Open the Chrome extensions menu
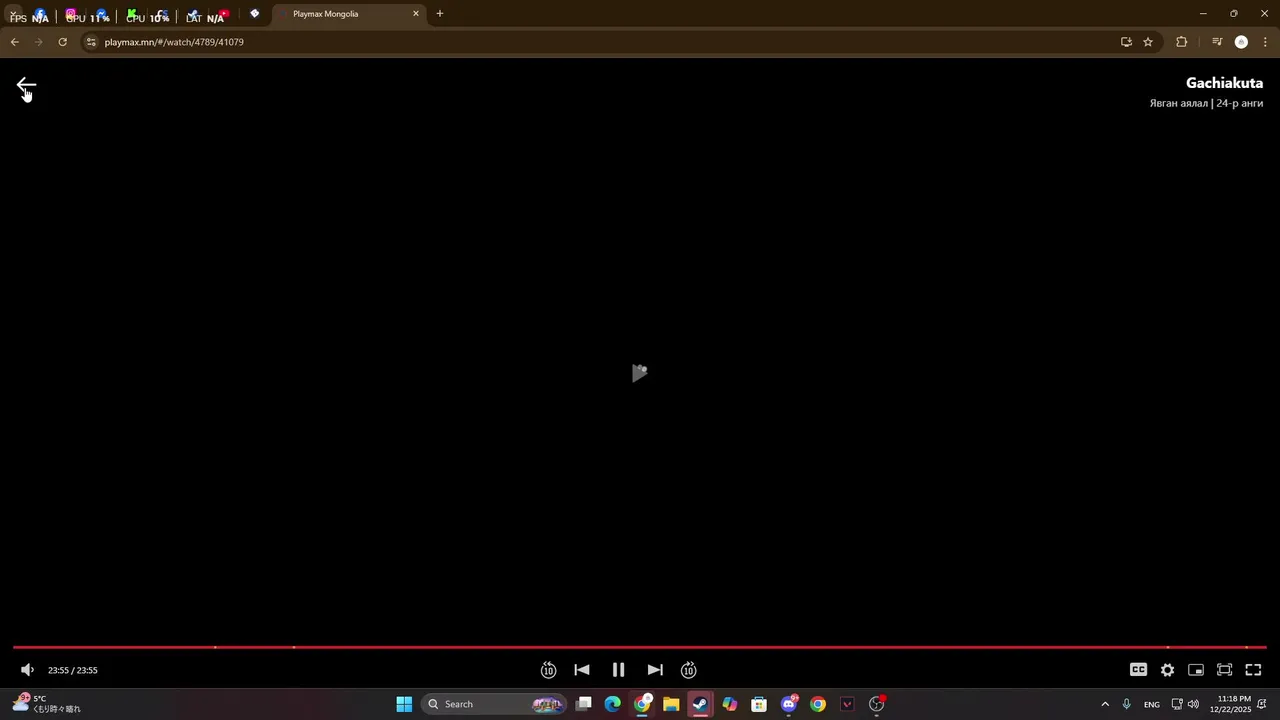Viewport: 1280px width, 720px height. (x=1182, y=42)
